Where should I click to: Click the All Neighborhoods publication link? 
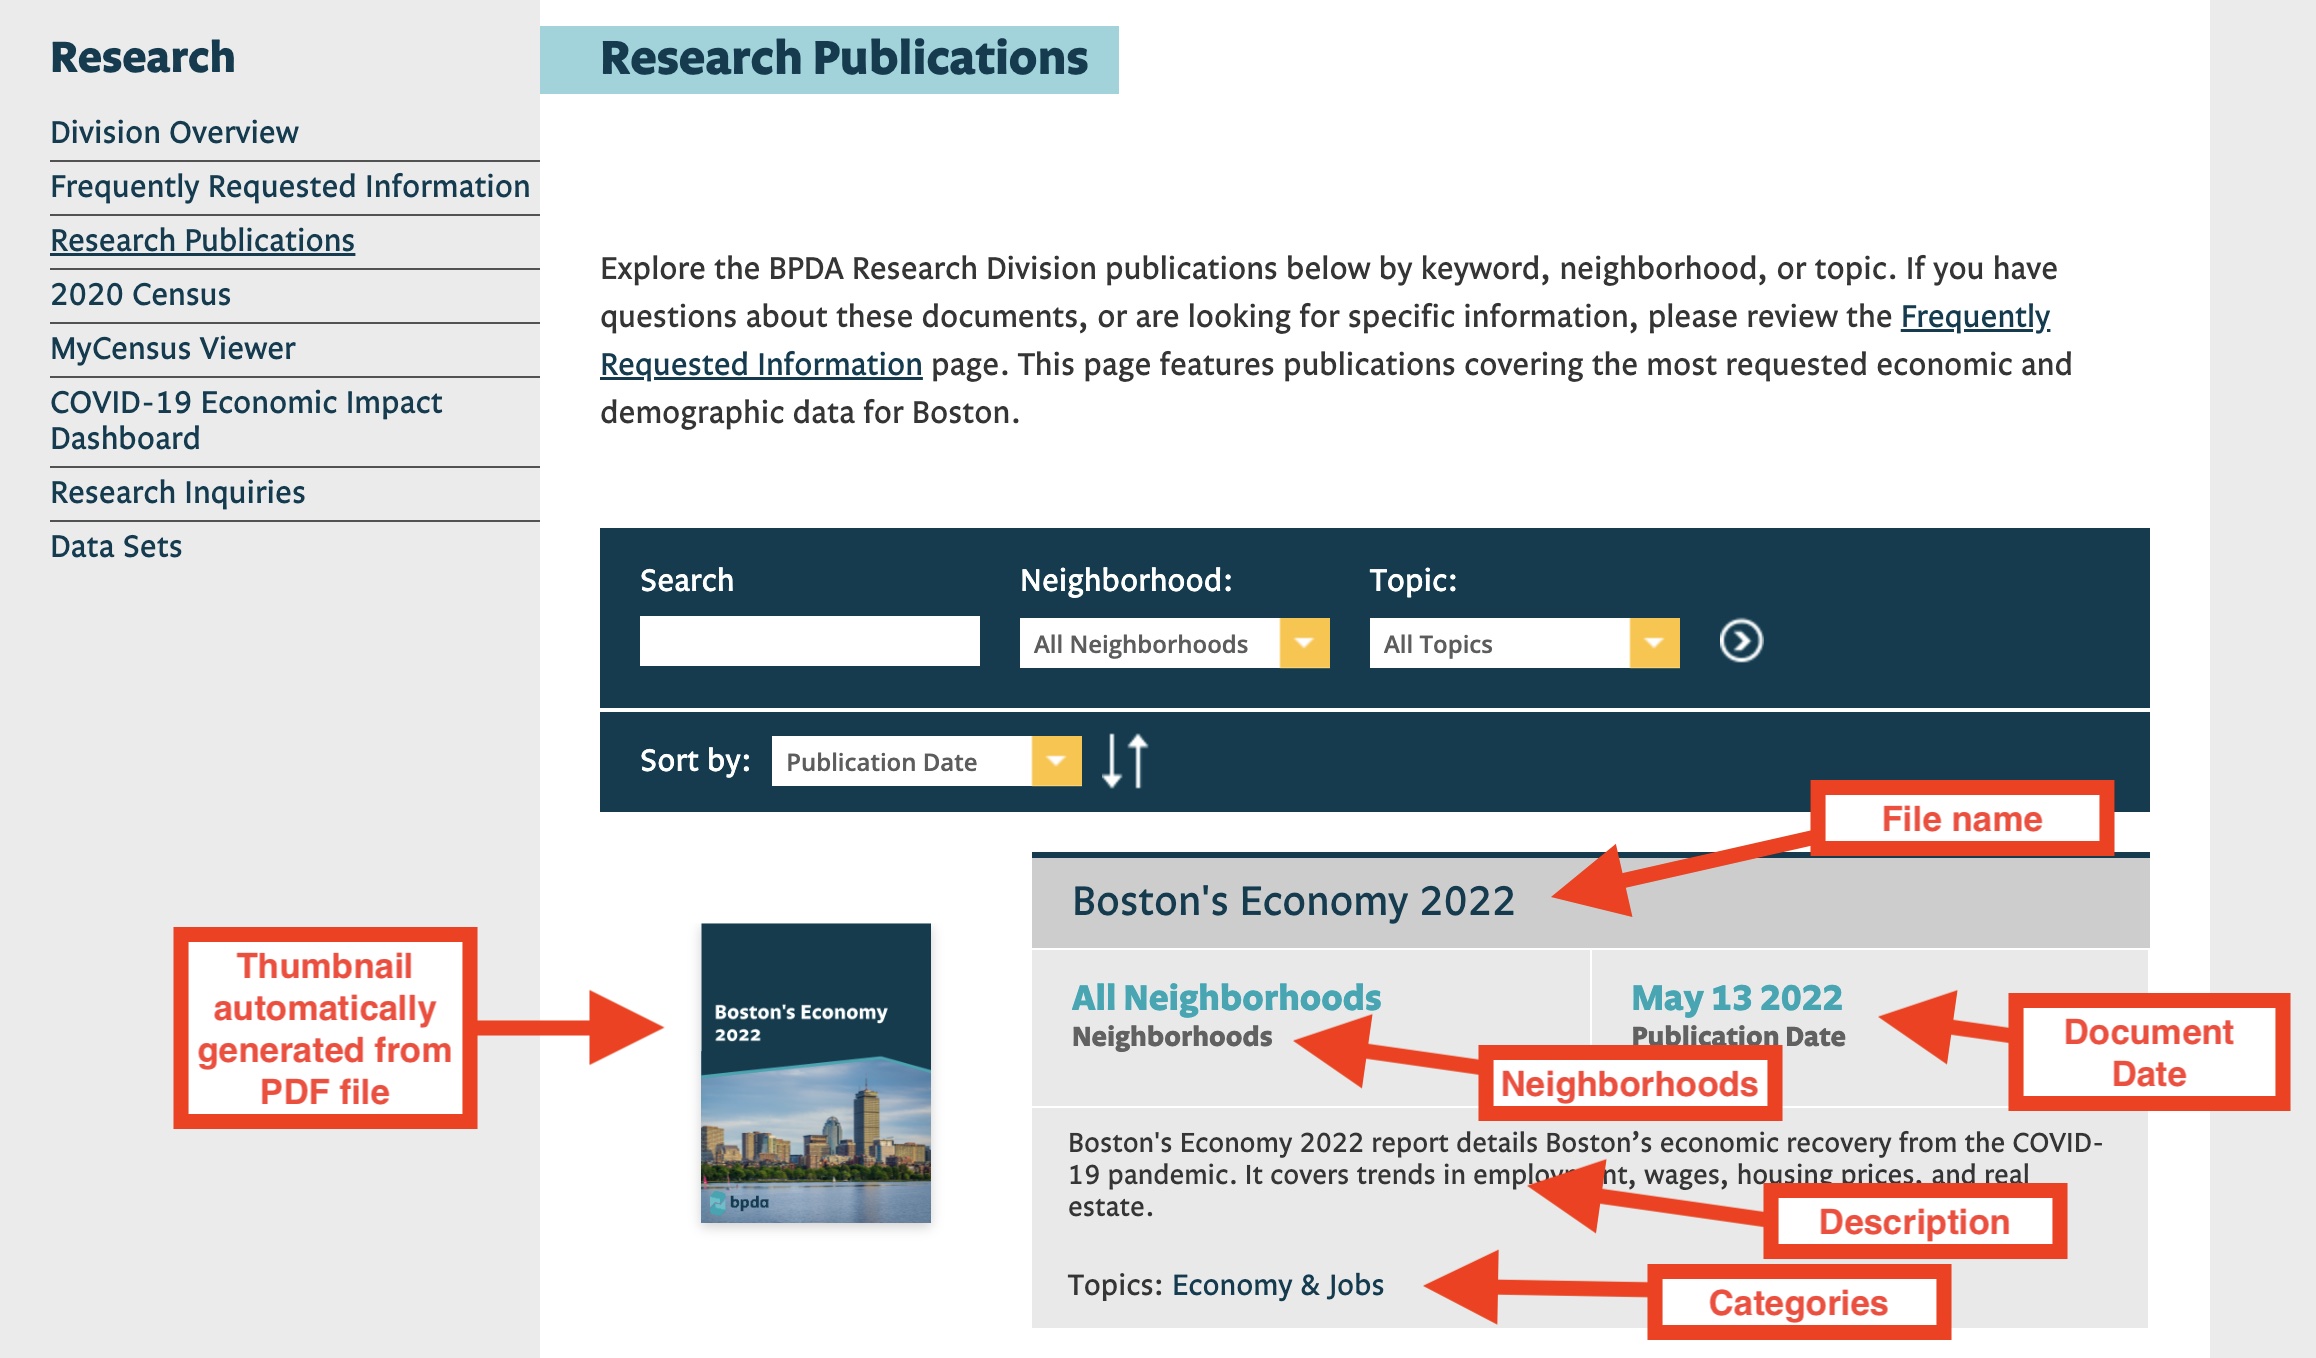[1224, 997]
